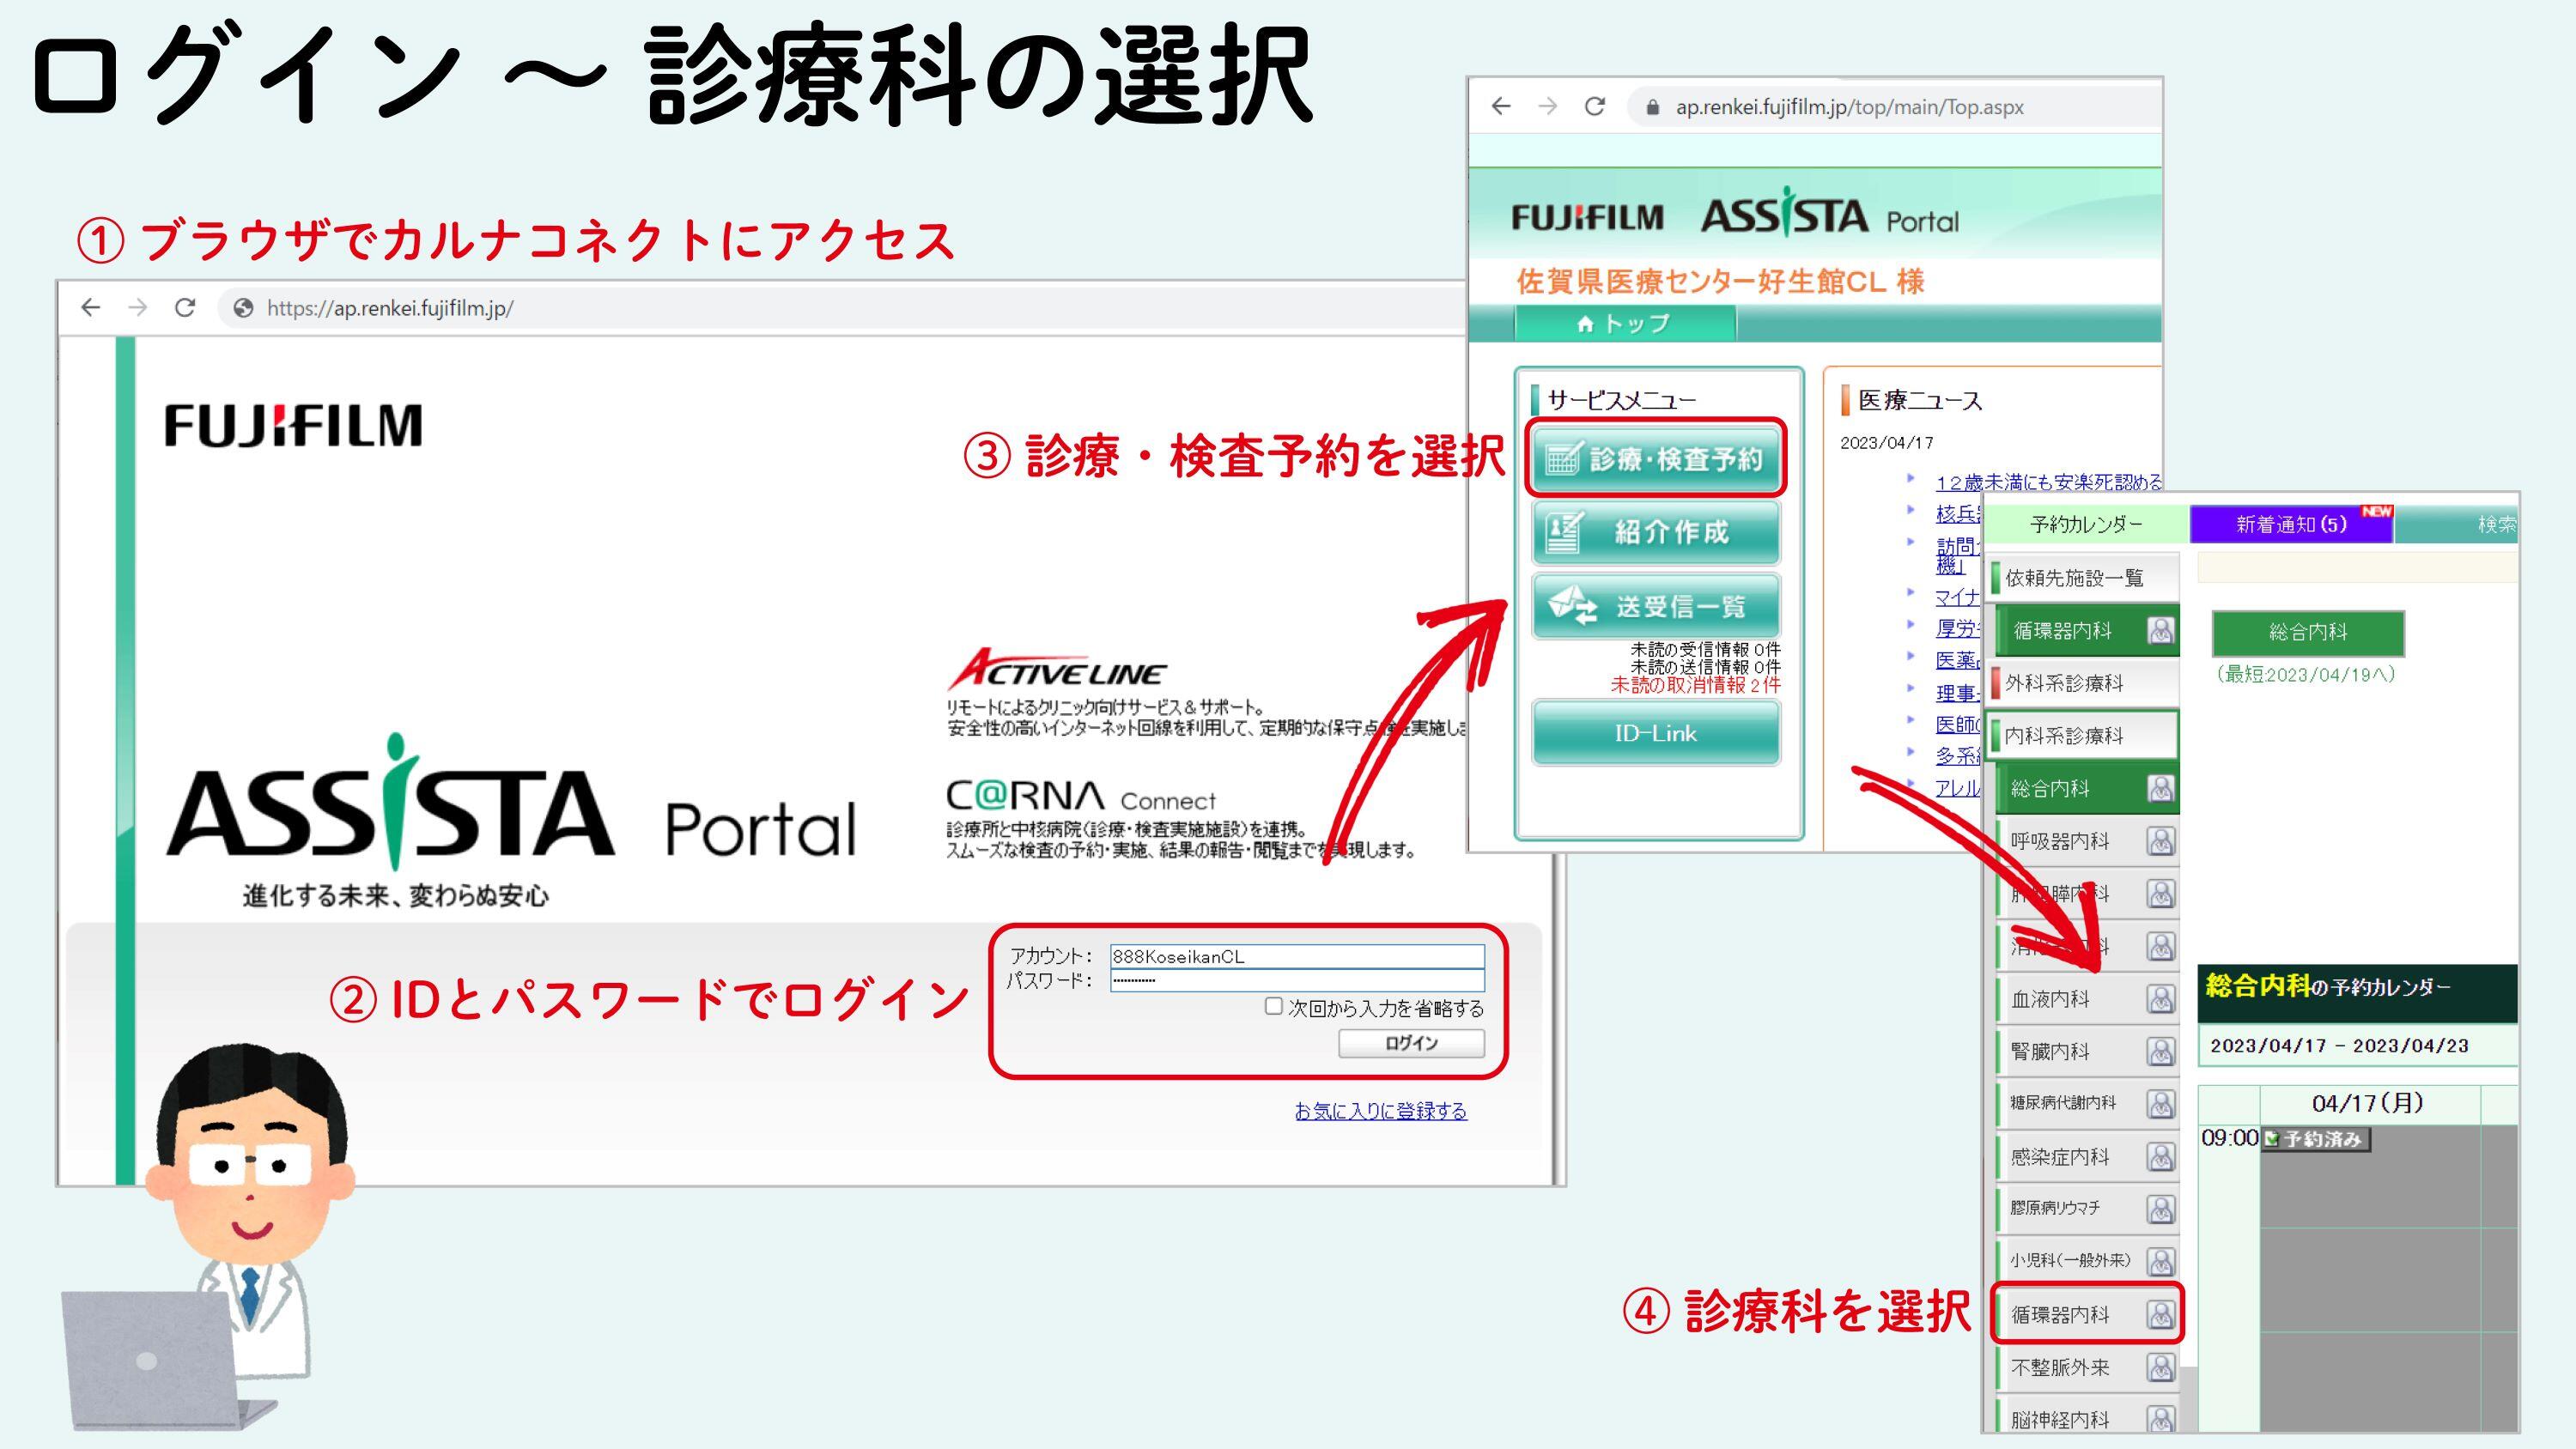Image resolution: width=2576 pixels, height=1449 pixels.
Task: Click the 予約済み slot at 09:00
Action: coord(2315,1139)
